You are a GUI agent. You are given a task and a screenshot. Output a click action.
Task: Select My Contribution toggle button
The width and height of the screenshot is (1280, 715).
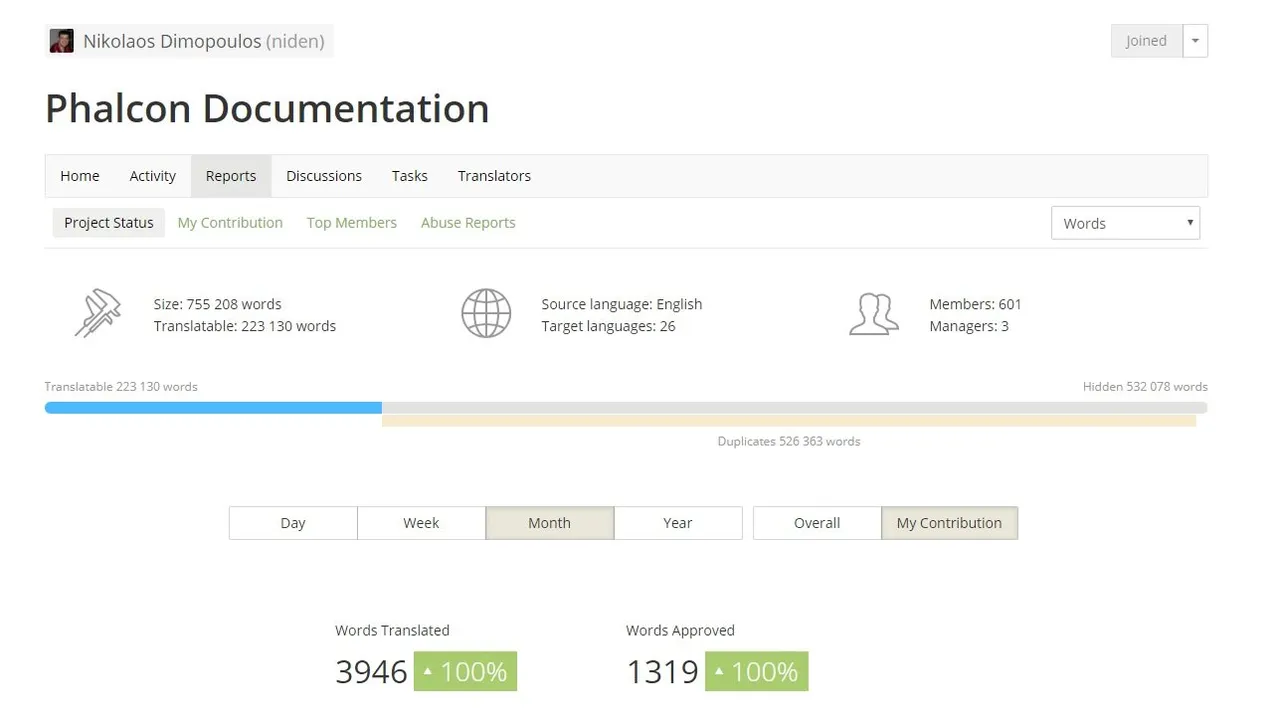tap(949, 523)
